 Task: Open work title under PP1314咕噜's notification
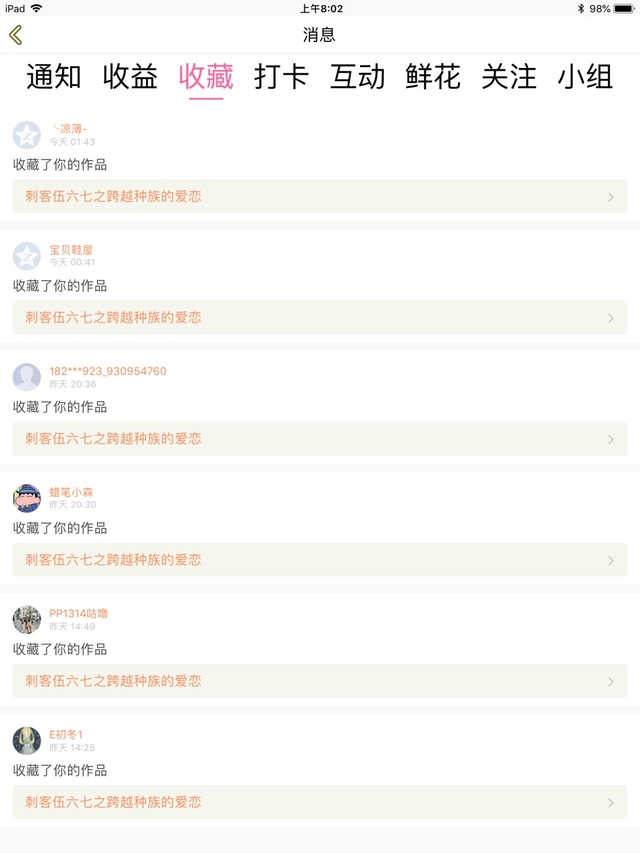[113, 681]
